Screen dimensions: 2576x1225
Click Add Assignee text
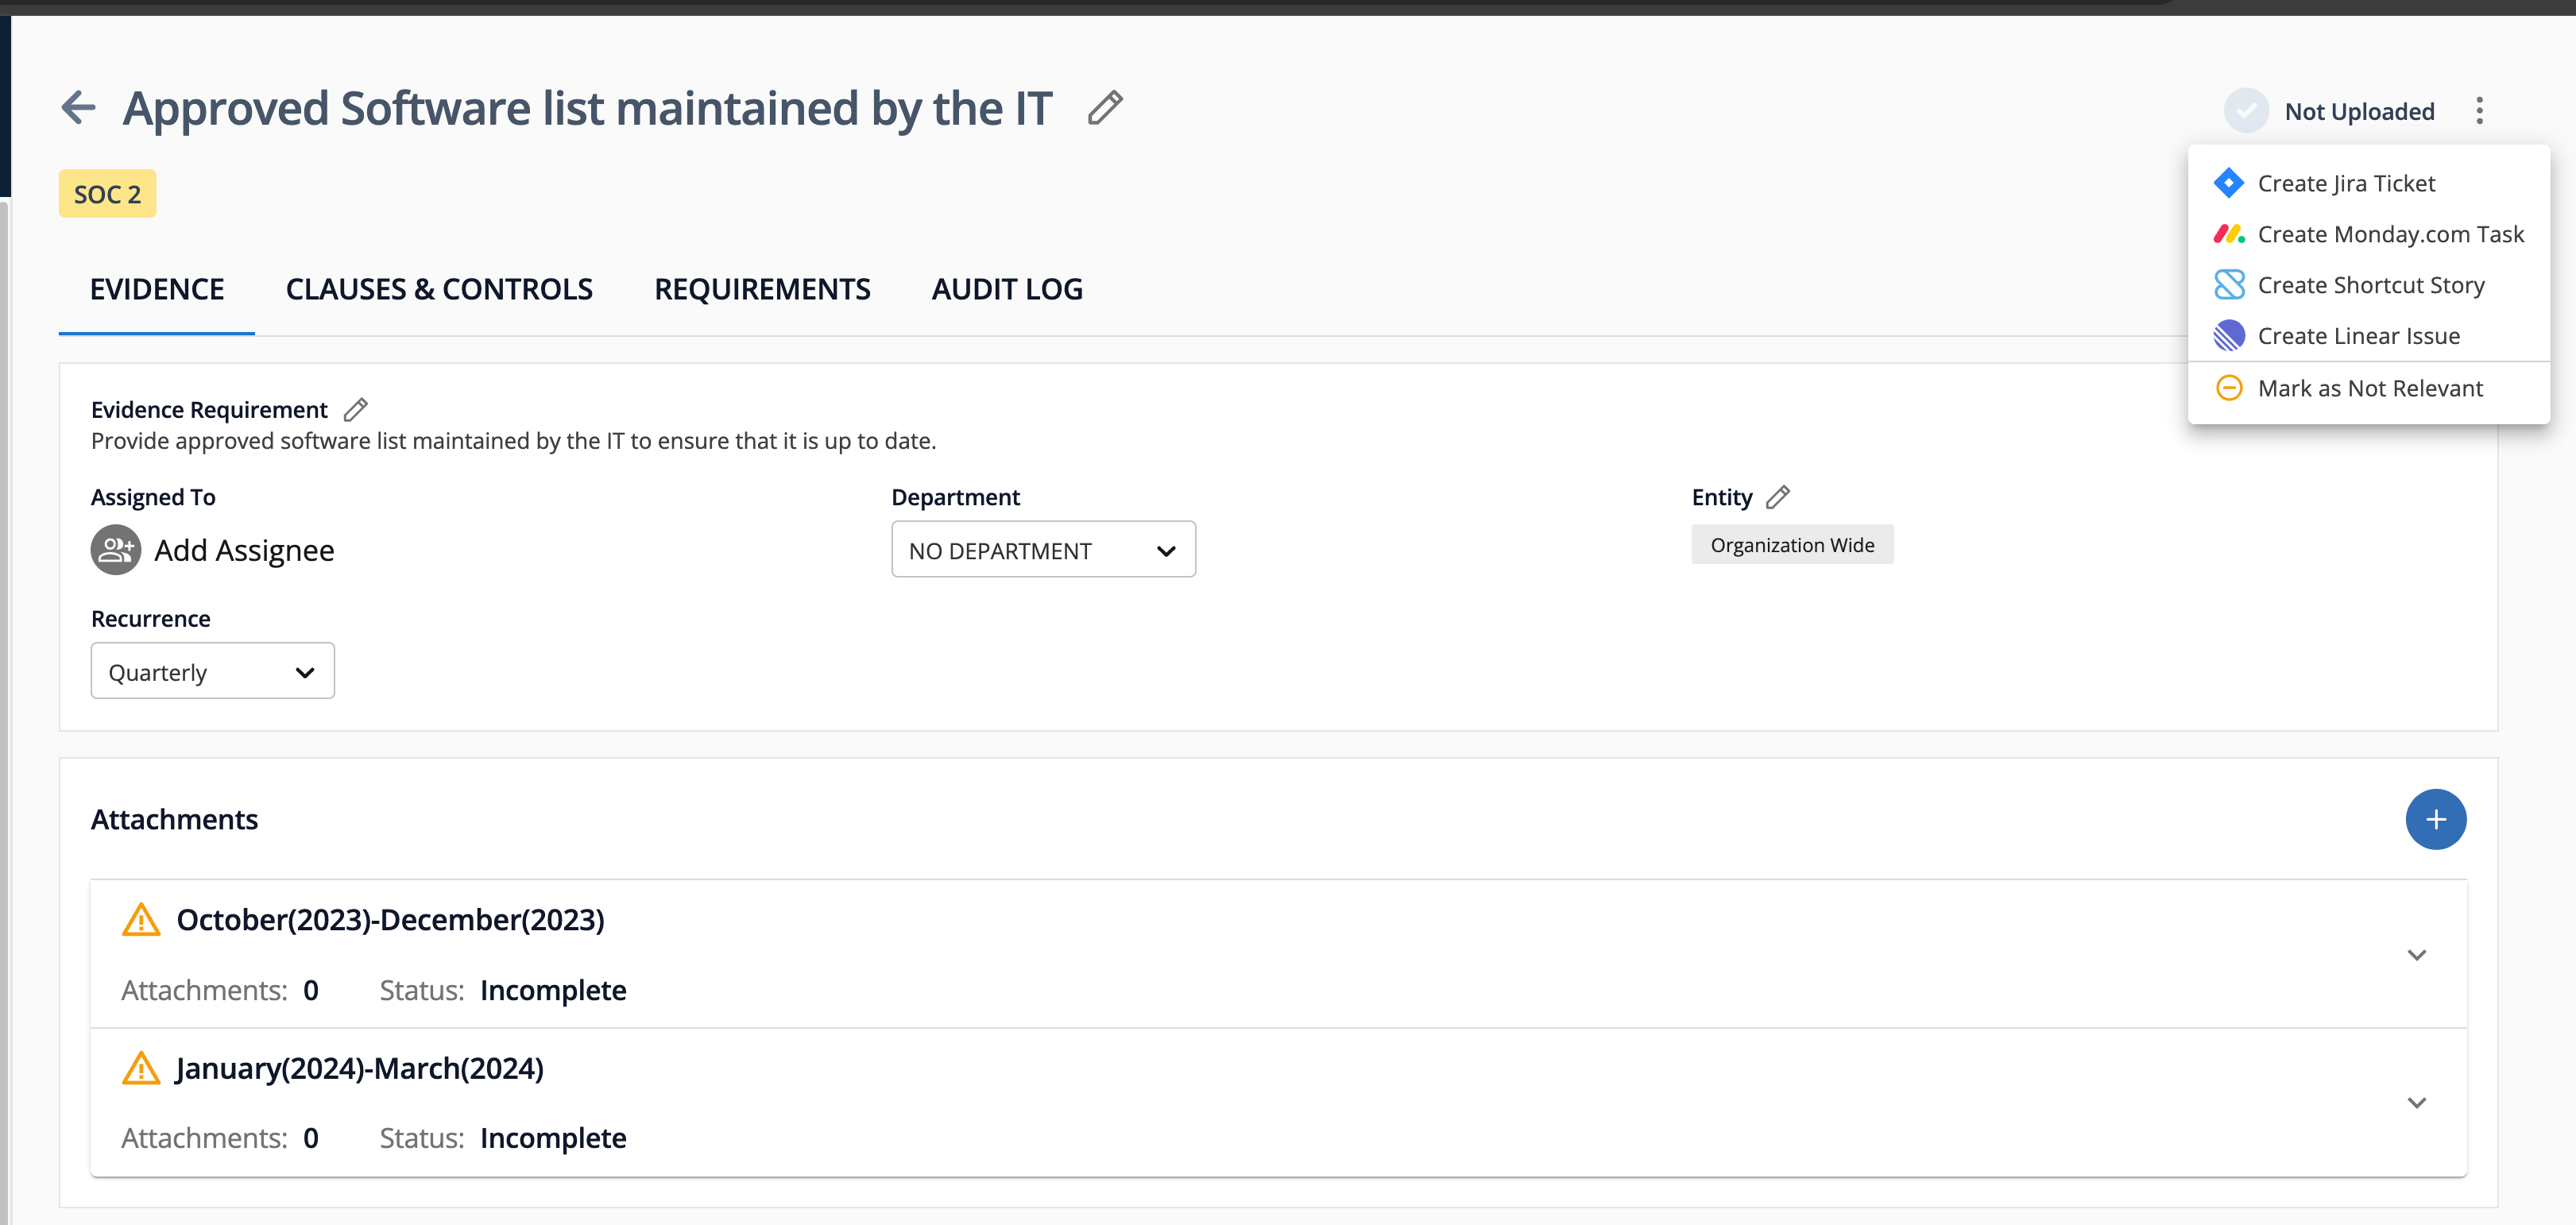[x=244, y=550]
